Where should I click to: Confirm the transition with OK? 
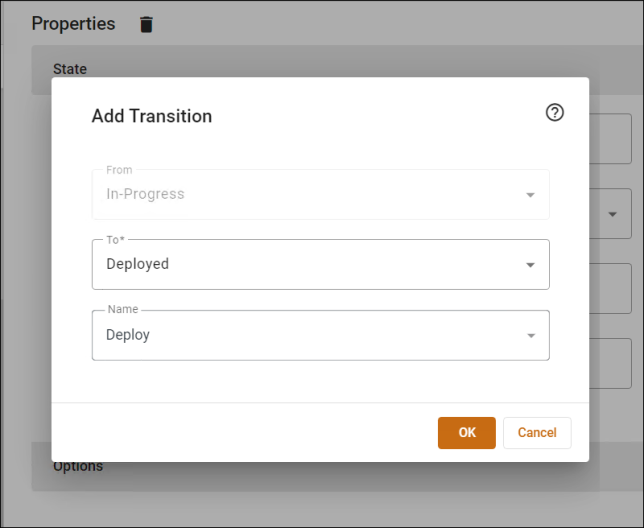(467, 433)
